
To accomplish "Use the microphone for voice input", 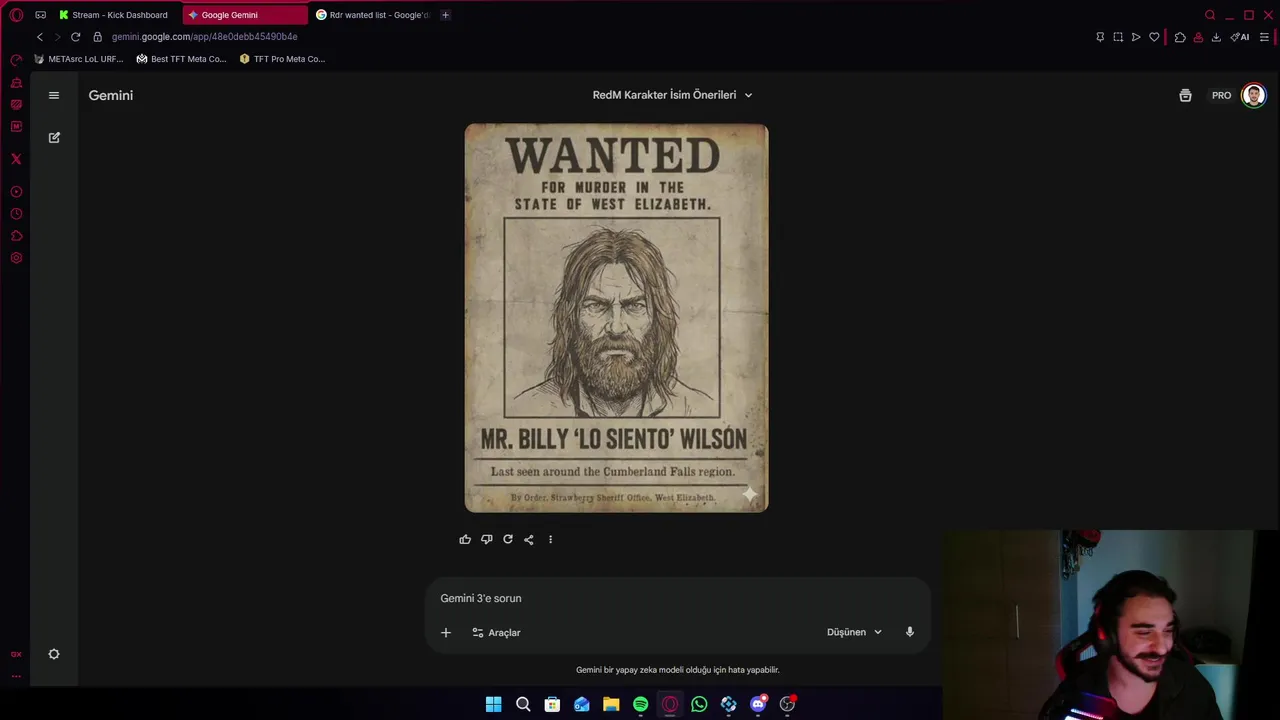I will point(910,632).
